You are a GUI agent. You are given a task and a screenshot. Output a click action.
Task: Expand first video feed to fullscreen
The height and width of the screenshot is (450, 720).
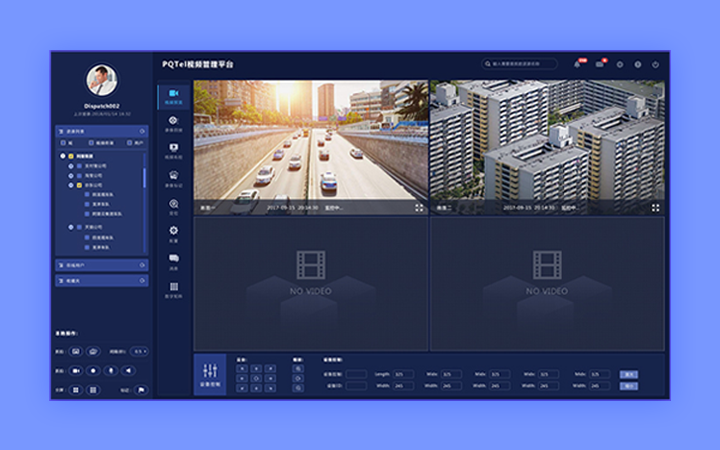[419, 208]
